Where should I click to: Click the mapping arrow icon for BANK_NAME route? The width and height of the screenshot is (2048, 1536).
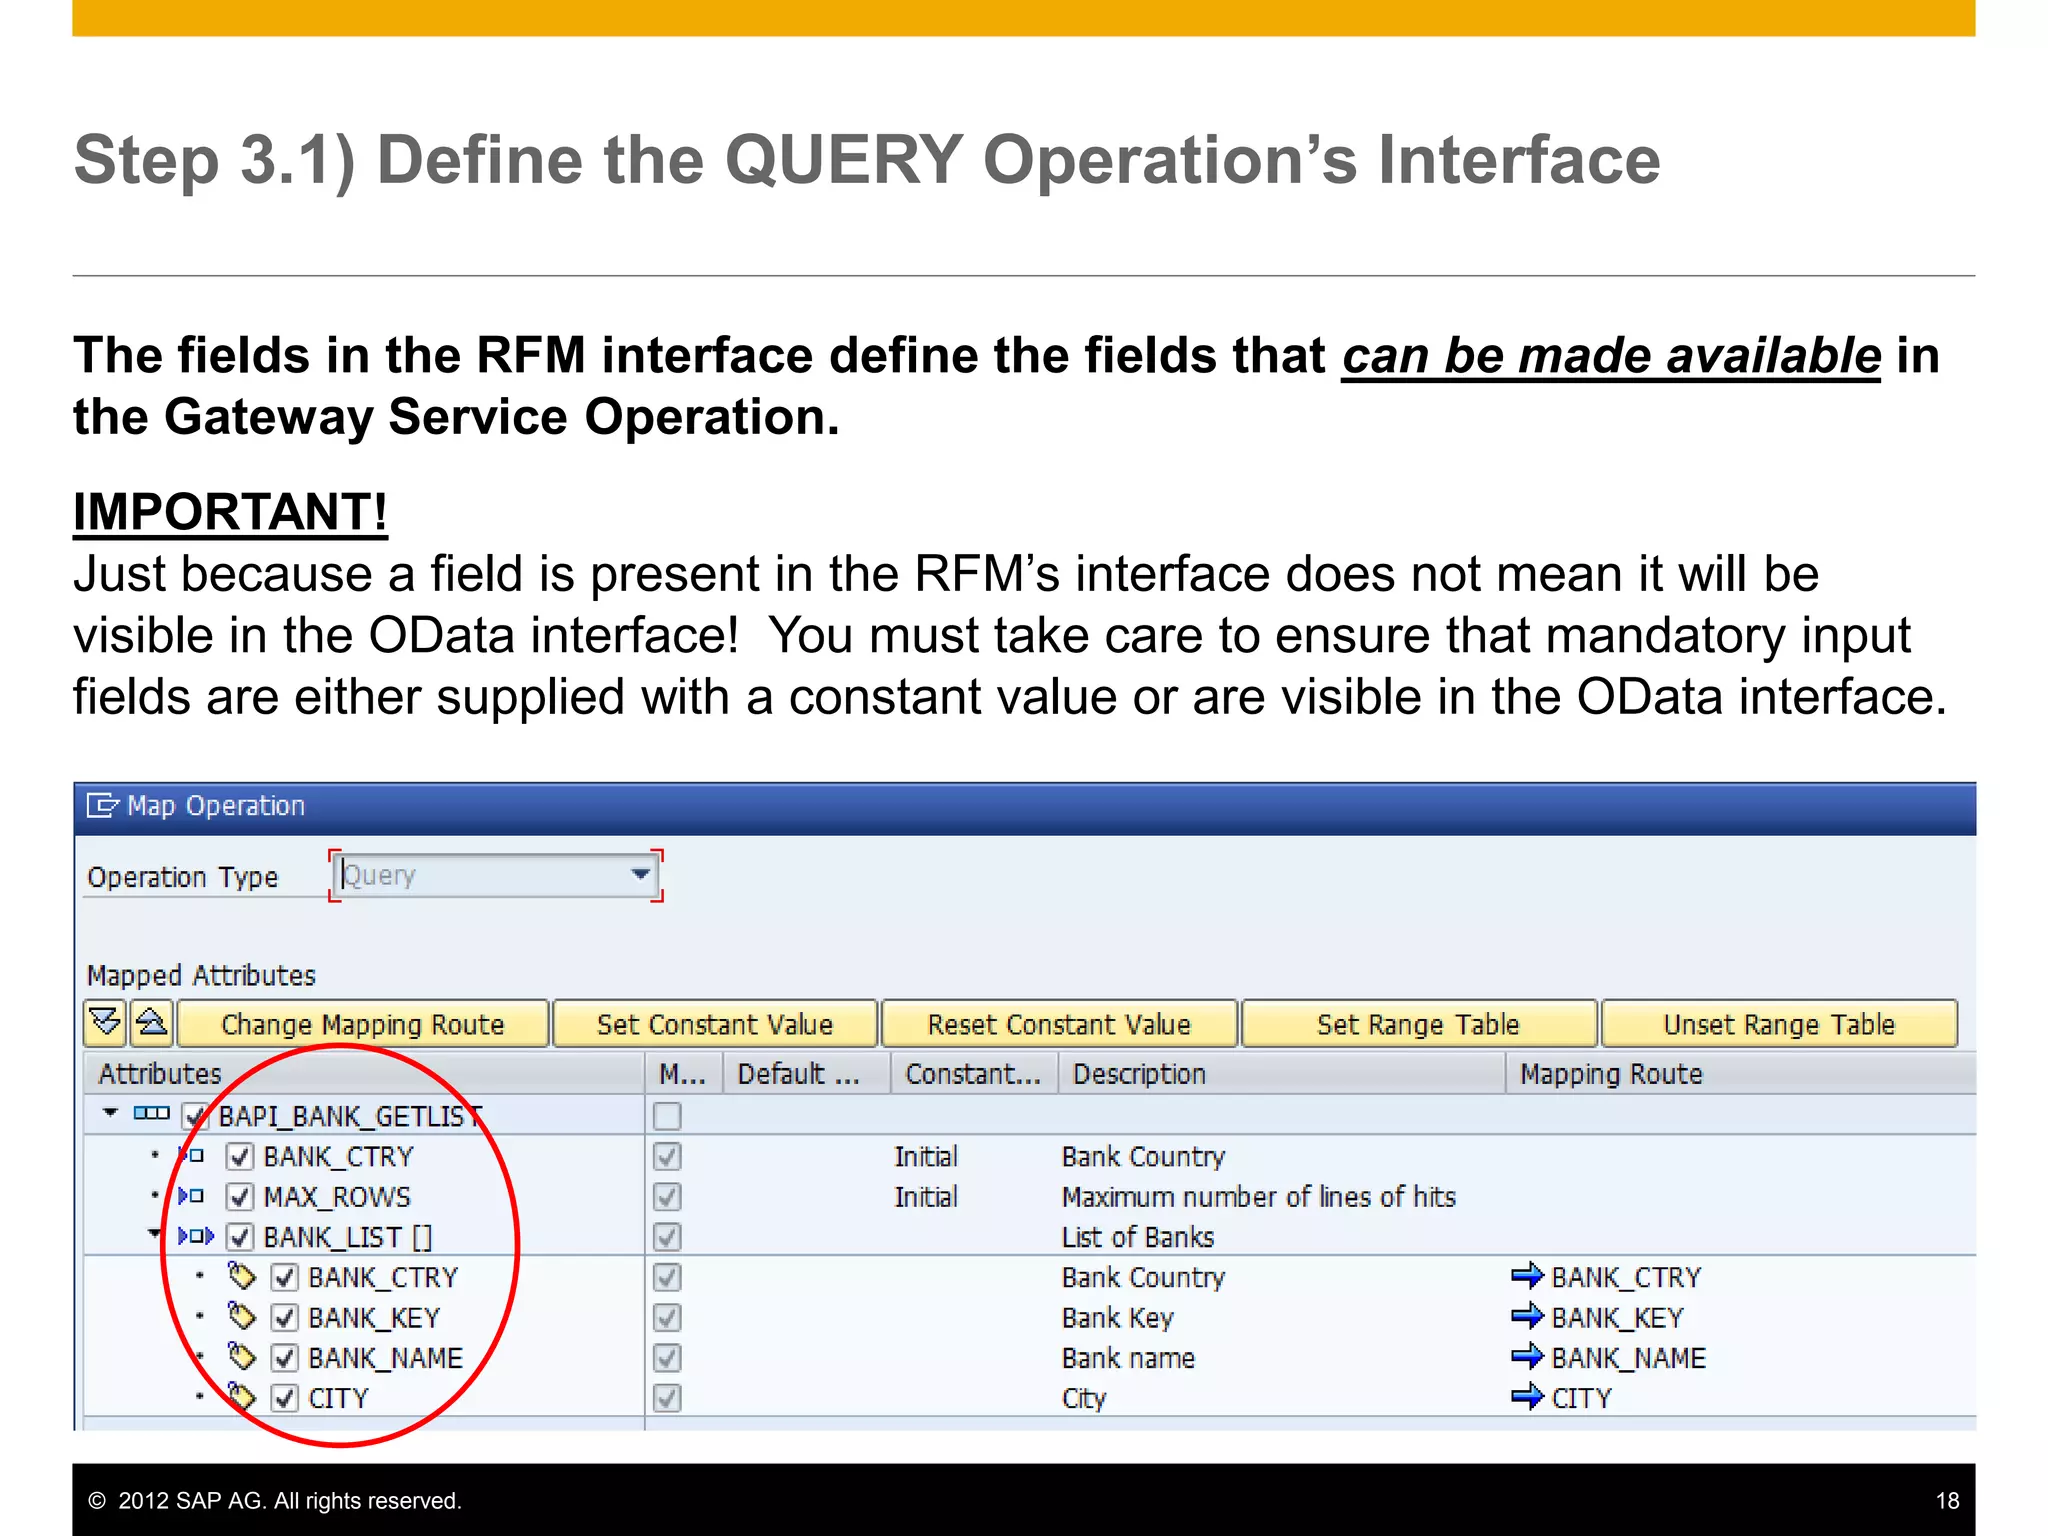point(1527,1357)
